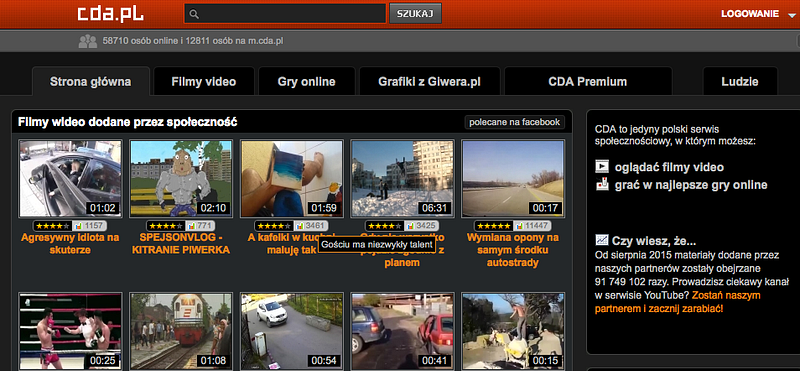Click the polecane na facebook button

[x=515, y=122]
